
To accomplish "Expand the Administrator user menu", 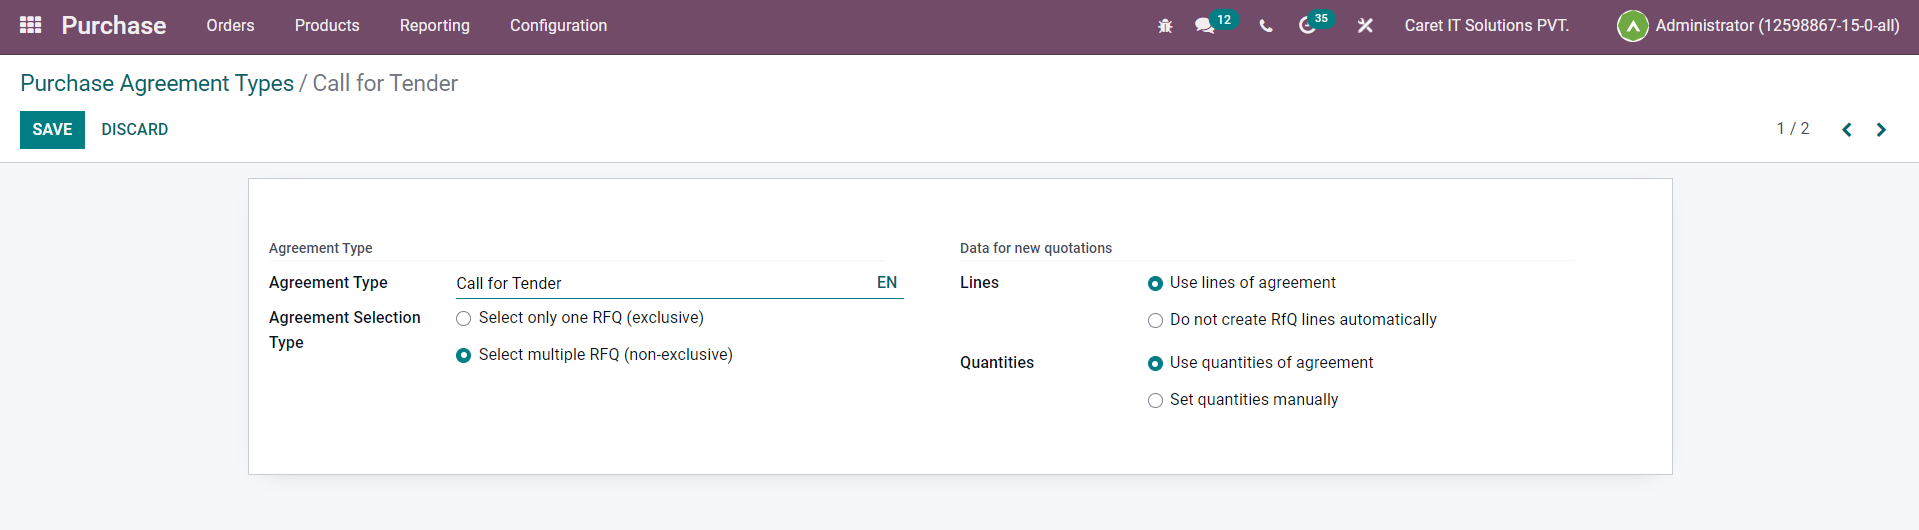I will (1758, 26).
